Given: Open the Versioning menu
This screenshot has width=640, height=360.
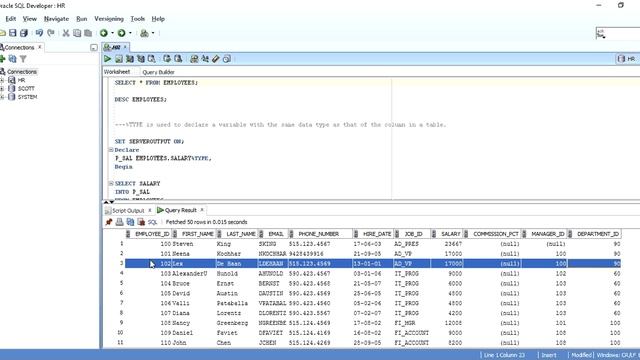Looking at the screenshot, I should coord(109,19).
